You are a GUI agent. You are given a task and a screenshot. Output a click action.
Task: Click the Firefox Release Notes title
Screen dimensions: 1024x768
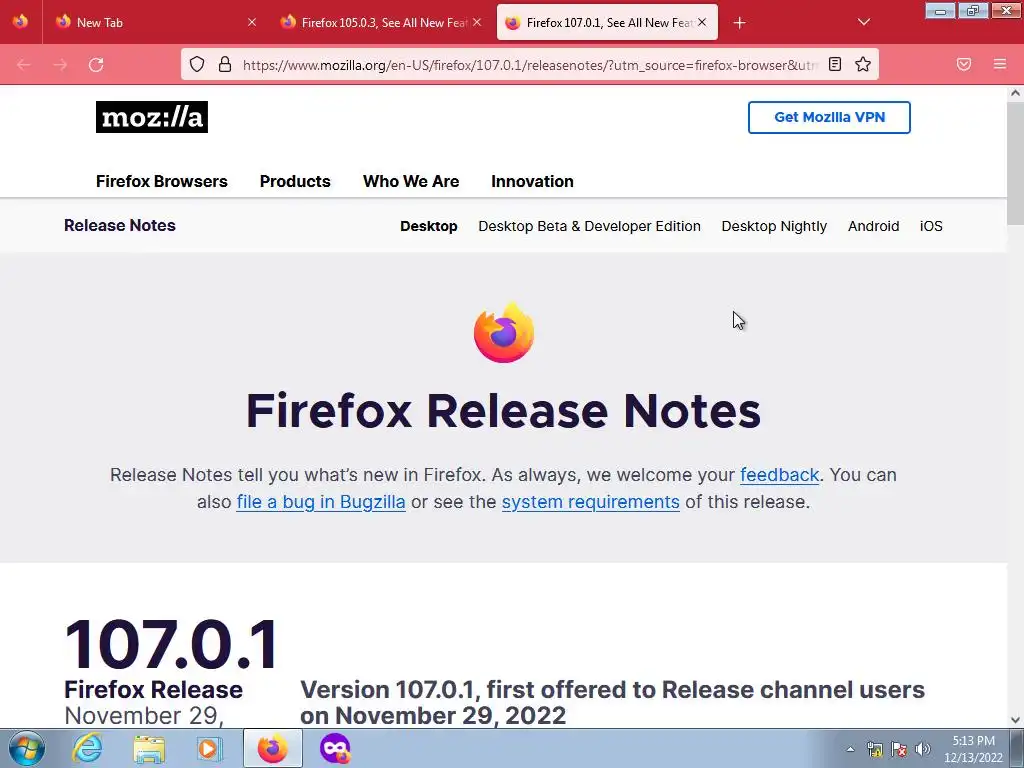coord(504,411)
